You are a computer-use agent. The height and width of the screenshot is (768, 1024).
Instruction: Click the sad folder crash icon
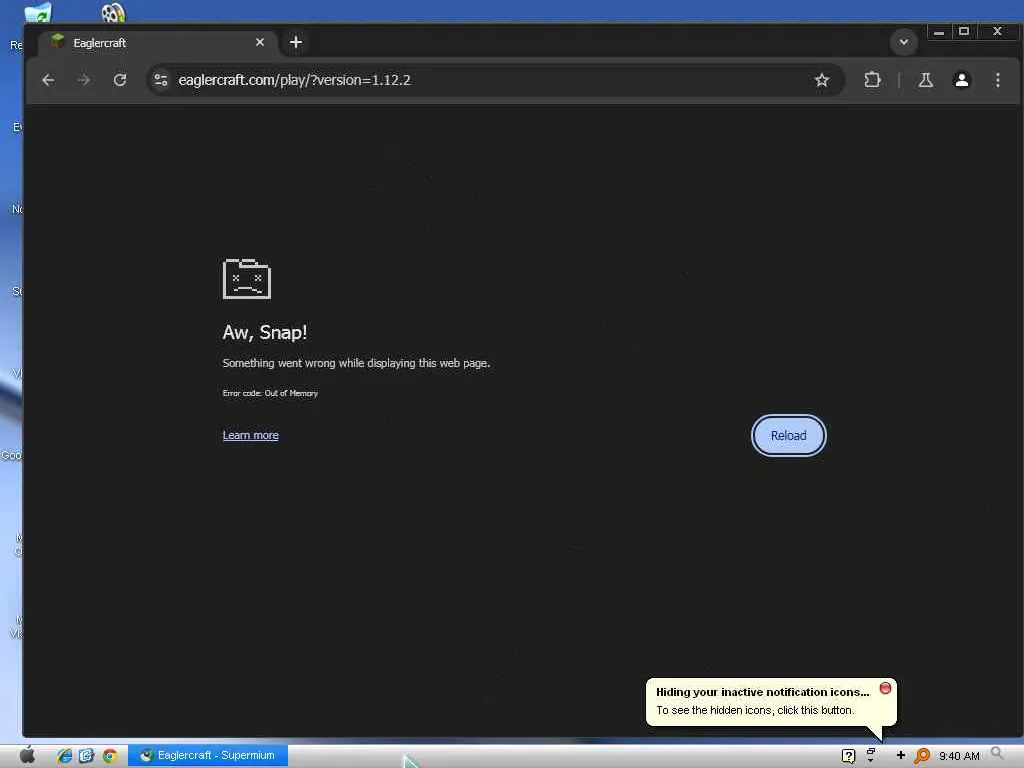[247, 279]
